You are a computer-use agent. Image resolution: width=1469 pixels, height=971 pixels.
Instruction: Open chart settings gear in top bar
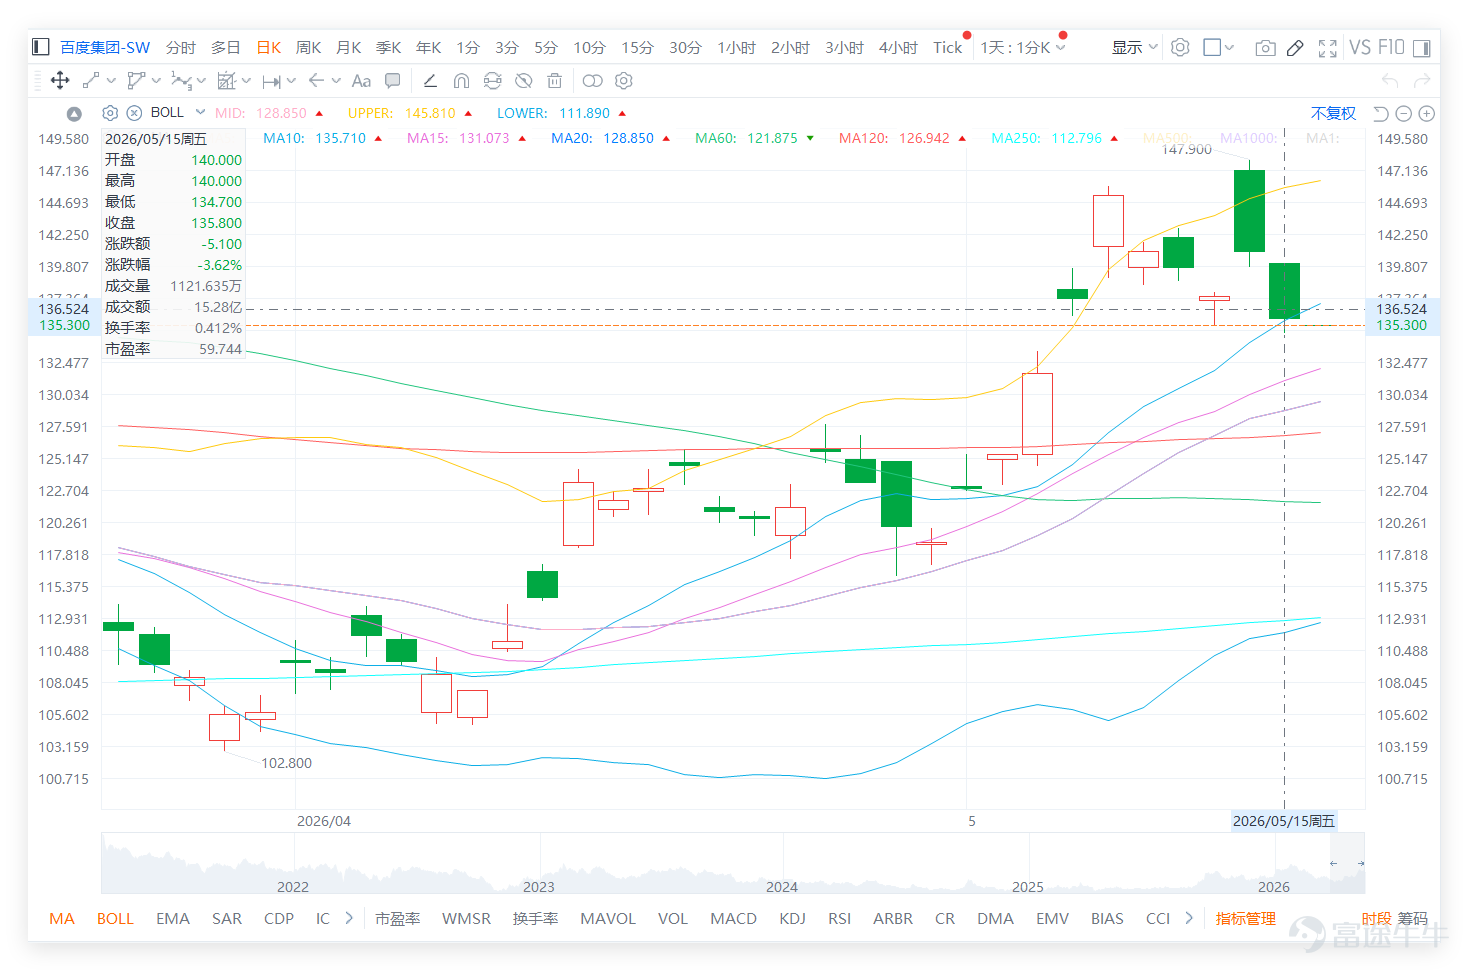(x=1180, y=47)
